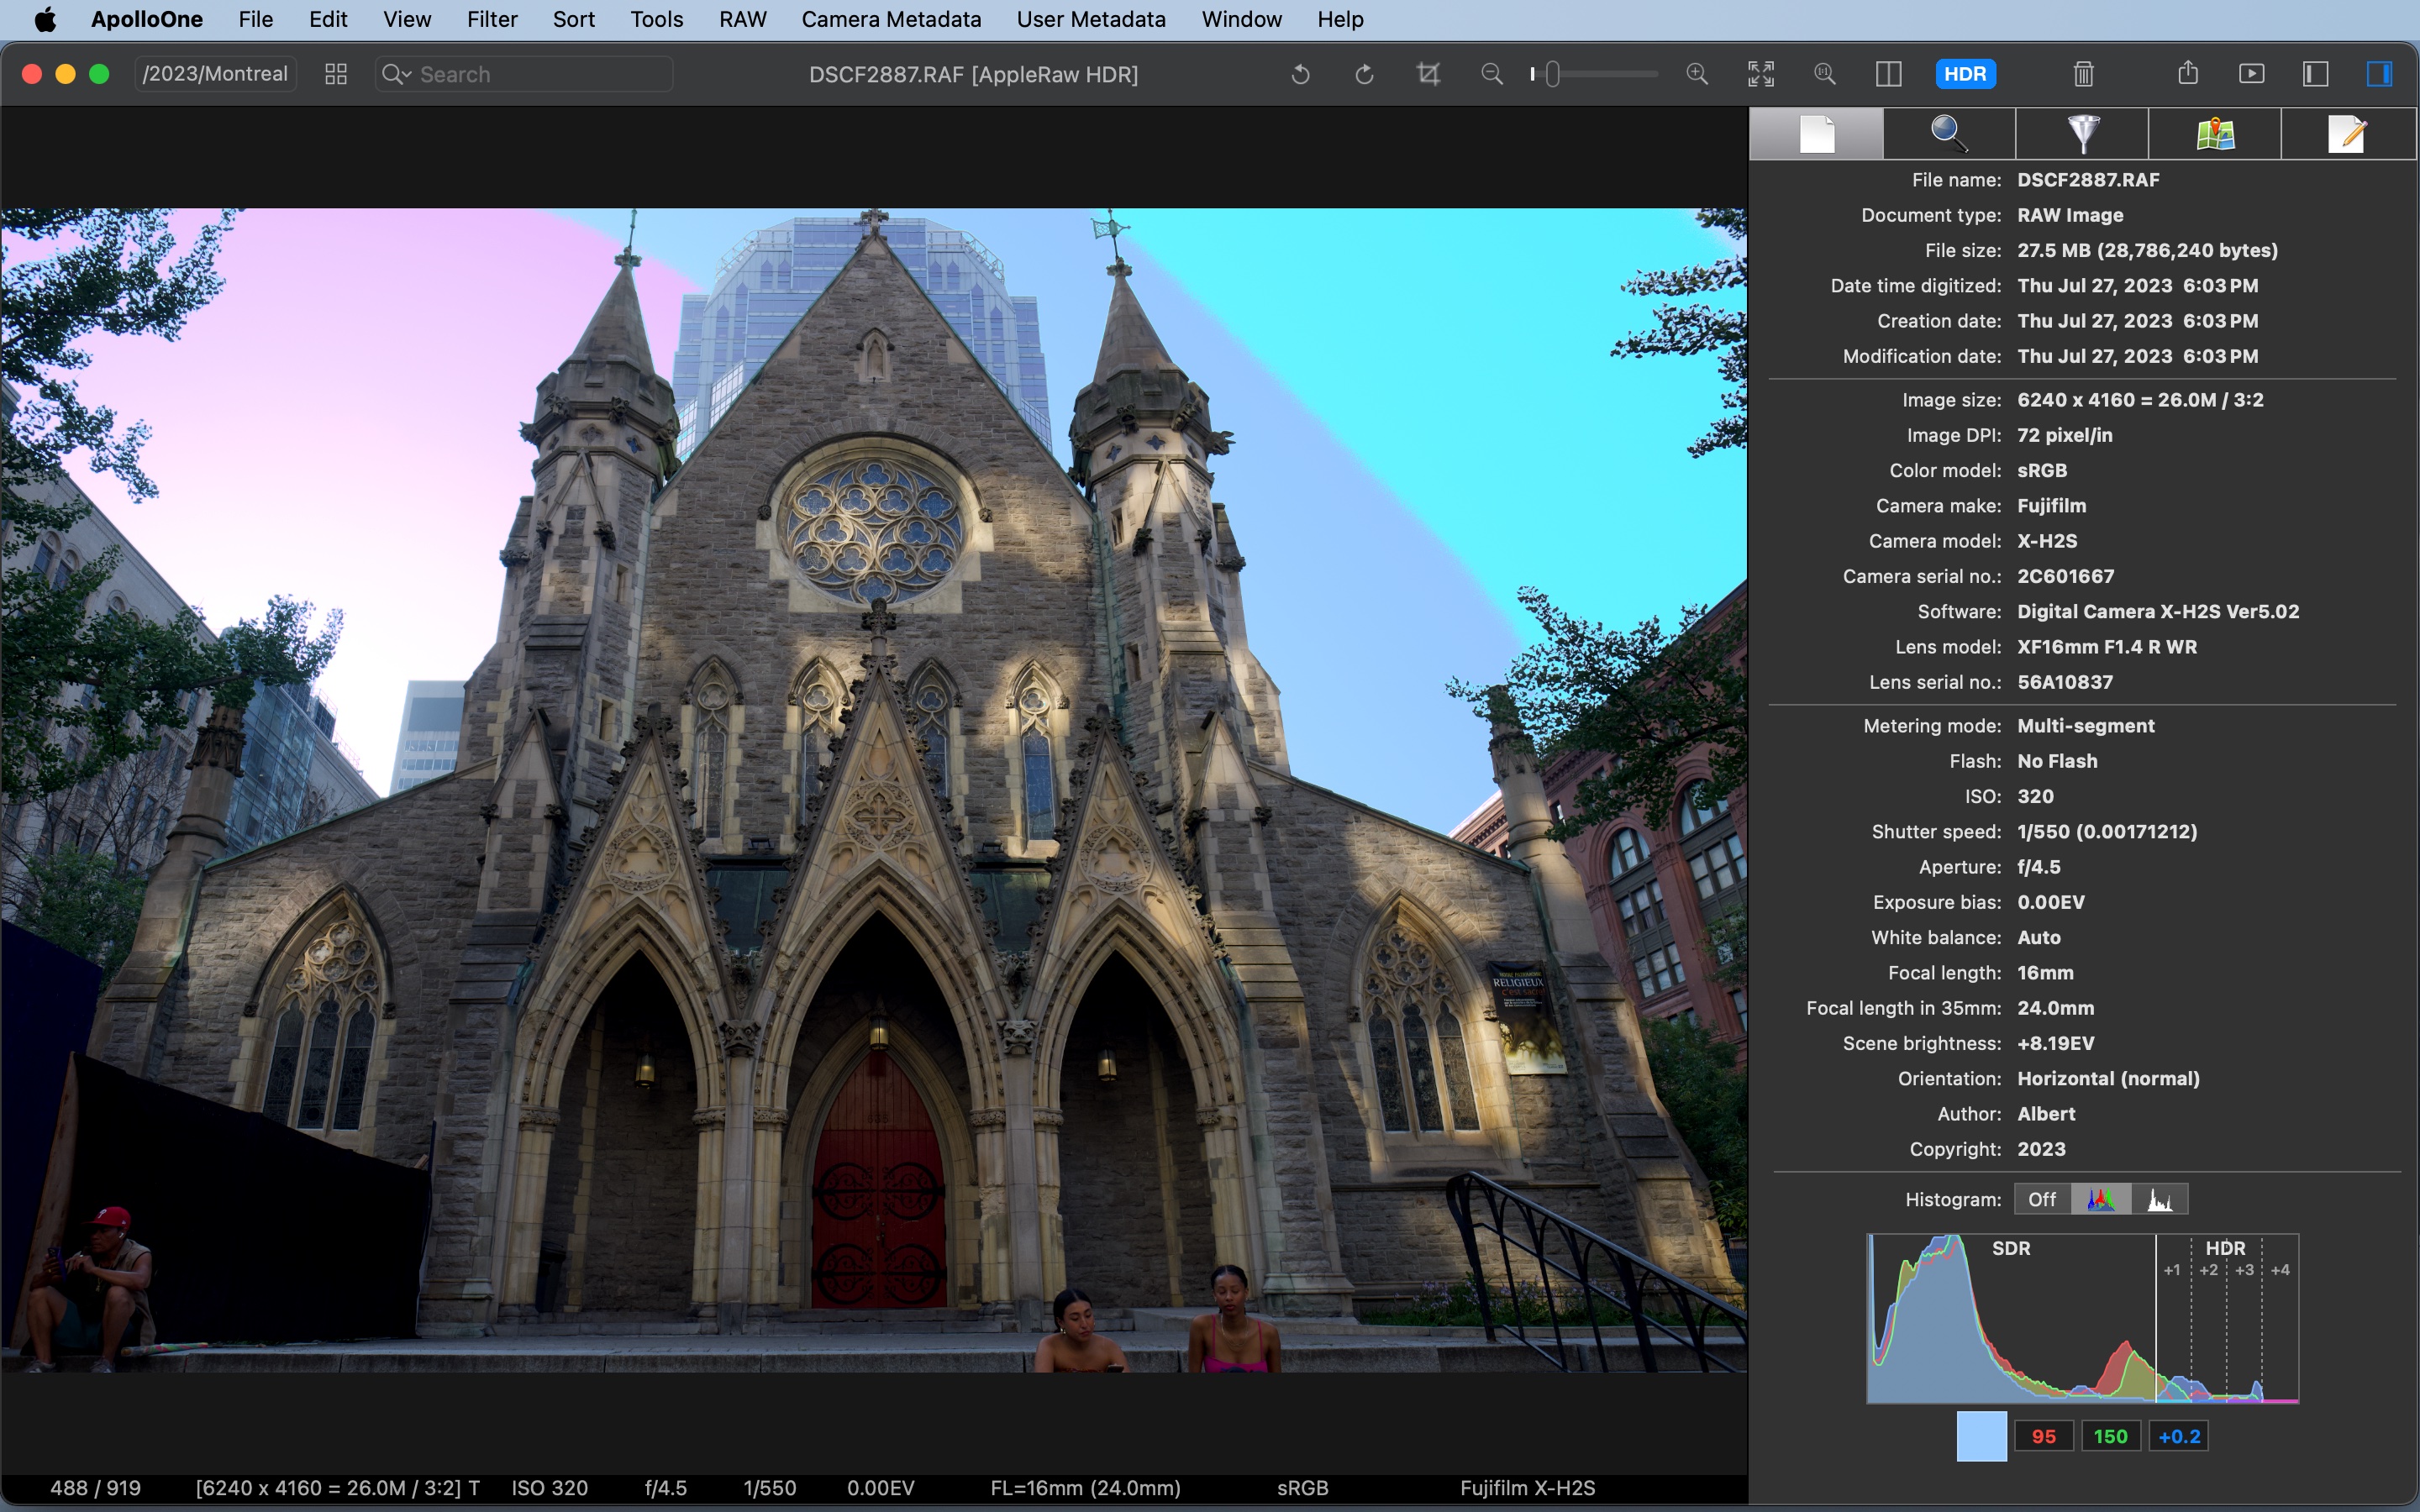Click the author value Albert
This screenshot has height=1512, width=2420.
click(2046, 1114)
